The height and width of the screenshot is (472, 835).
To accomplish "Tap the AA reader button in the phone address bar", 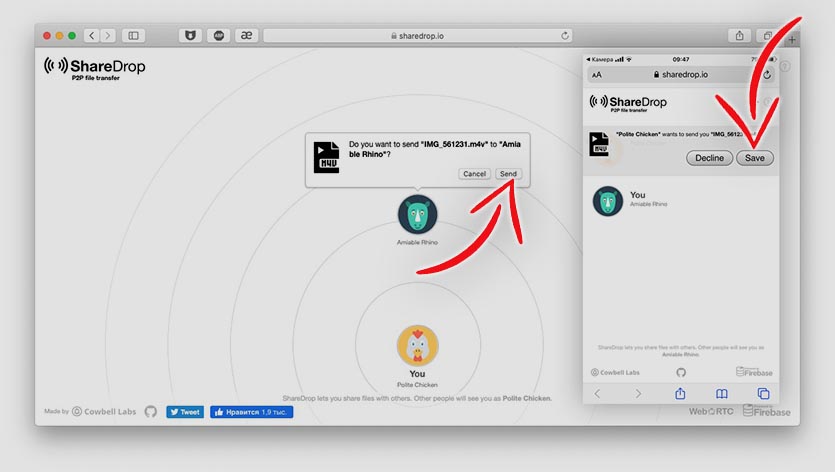I will (x=597, y=75).
